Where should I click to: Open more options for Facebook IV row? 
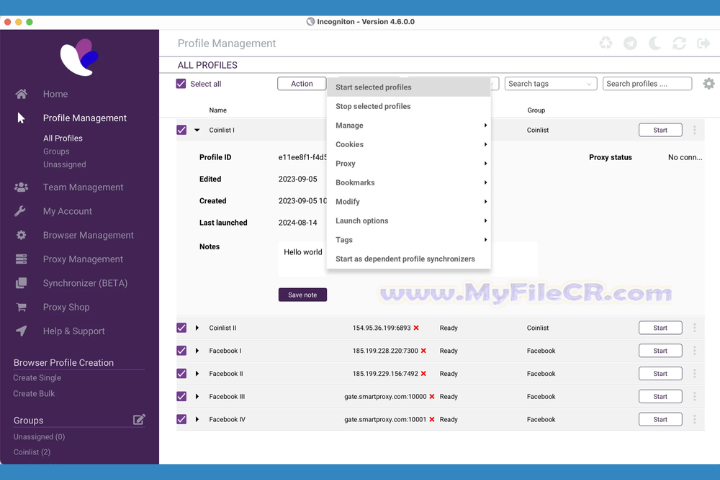[x=694, y=419]
